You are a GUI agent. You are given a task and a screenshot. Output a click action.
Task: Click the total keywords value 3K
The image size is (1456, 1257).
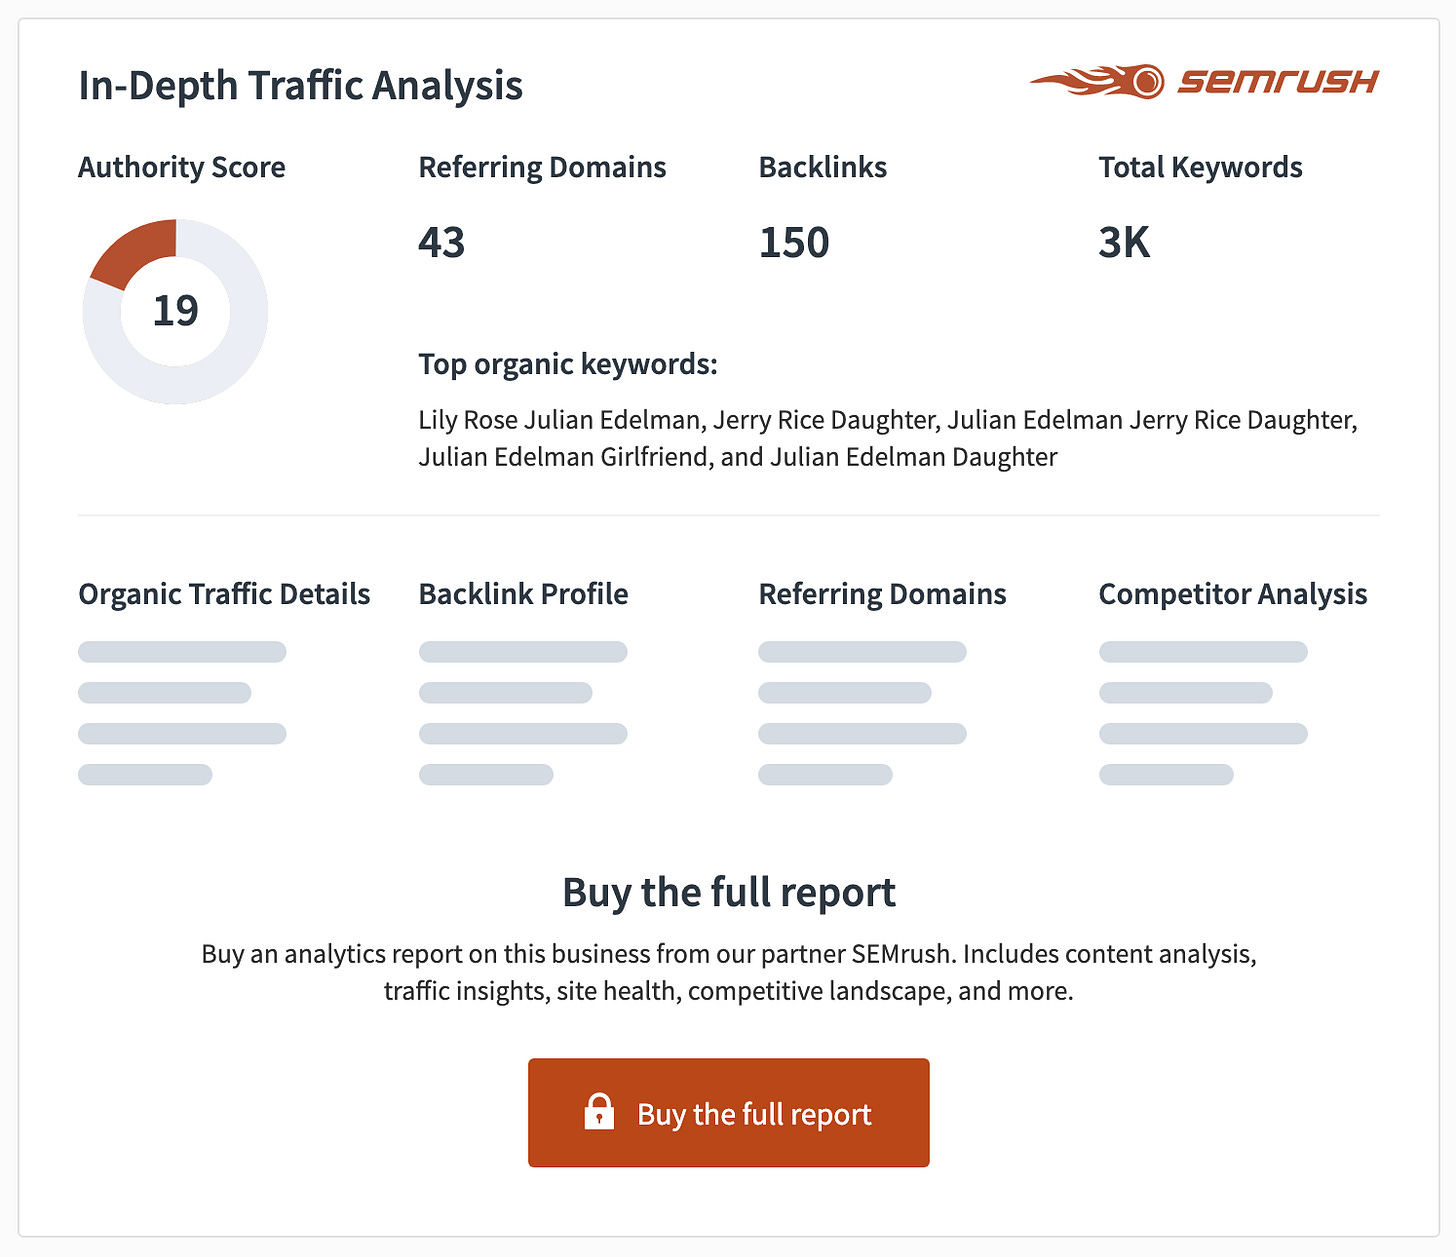point(1124,243)
